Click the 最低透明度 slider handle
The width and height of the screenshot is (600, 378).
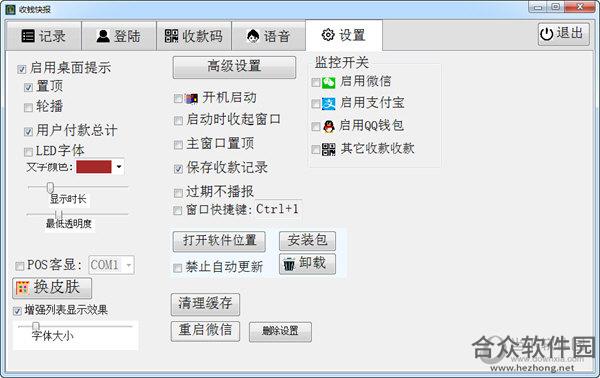59,215
